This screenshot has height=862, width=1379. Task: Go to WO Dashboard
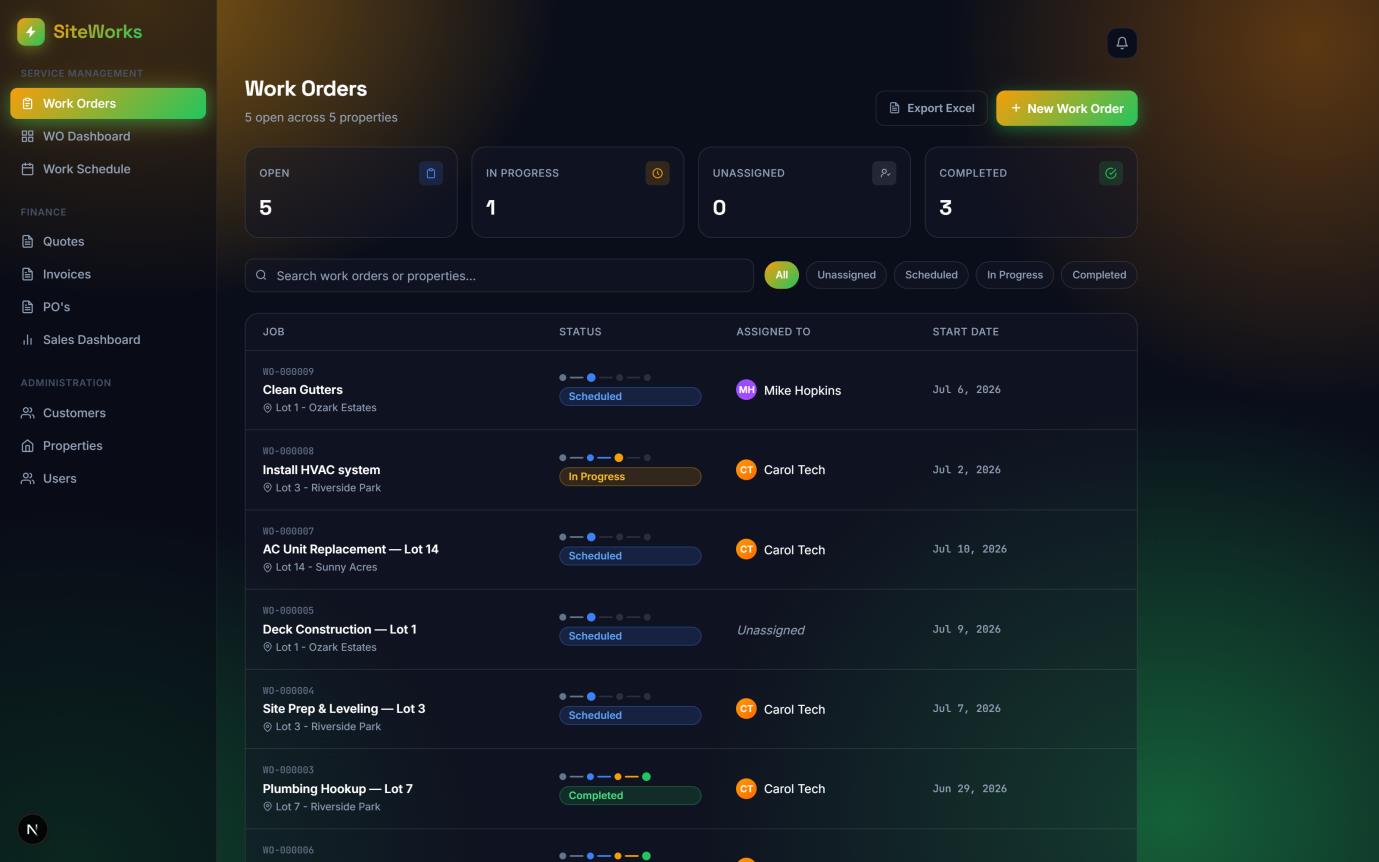(x=108, y=136)
